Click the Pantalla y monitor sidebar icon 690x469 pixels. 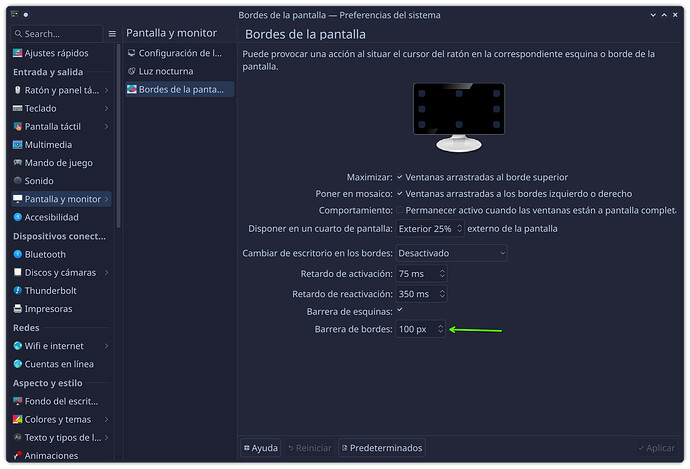18,199
